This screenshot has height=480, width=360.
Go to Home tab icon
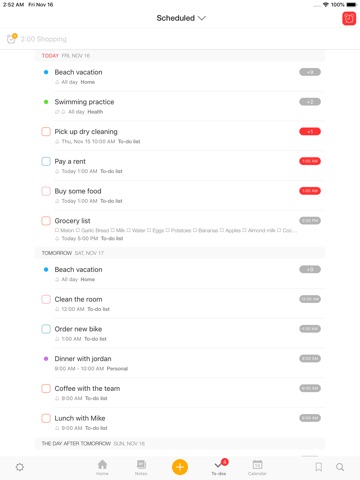[x=102, y=467]
